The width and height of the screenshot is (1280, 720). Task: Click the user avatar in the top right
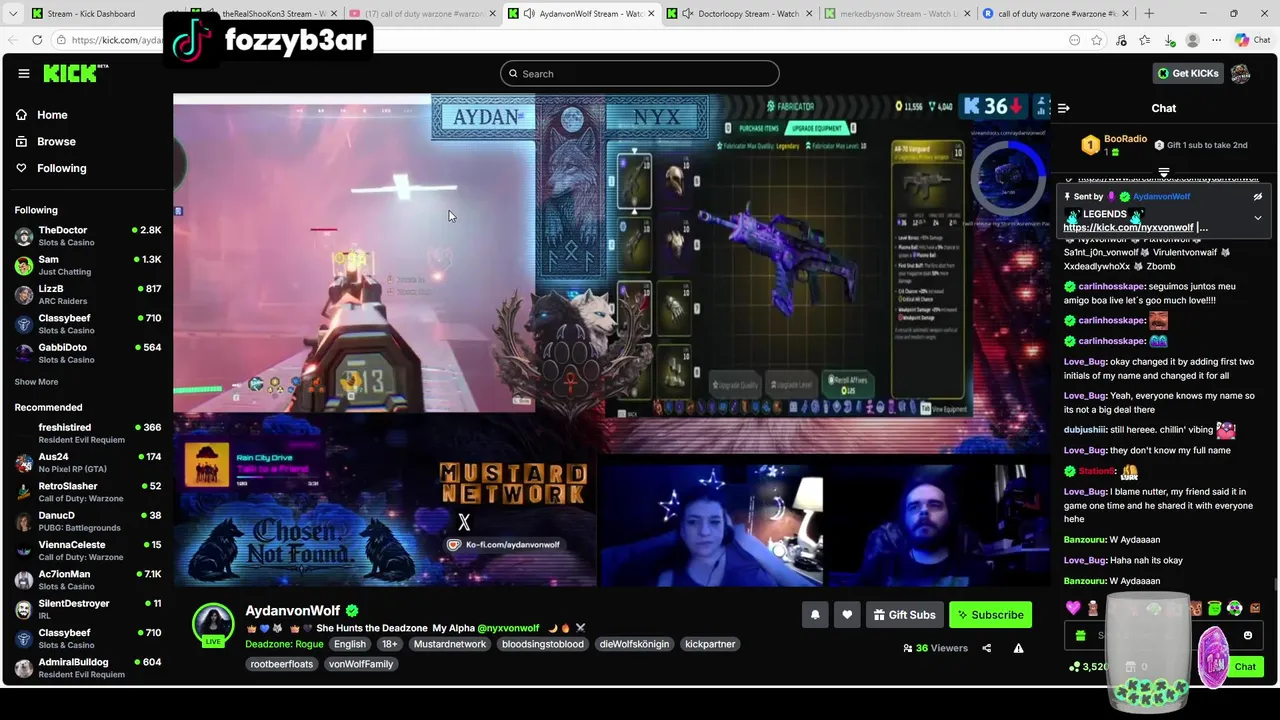[1240, 73]
